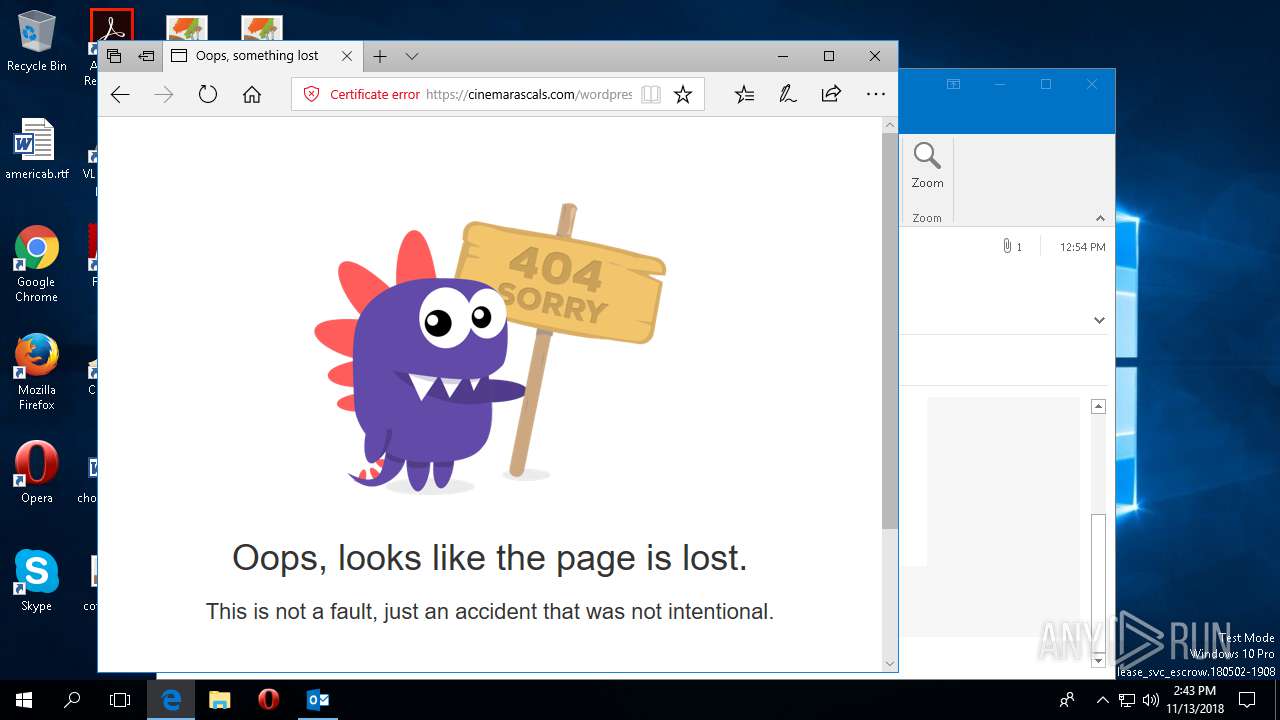Open a new tab in Edge
1280x720 pixels.
pyautogui.click(x=380, y=56)
